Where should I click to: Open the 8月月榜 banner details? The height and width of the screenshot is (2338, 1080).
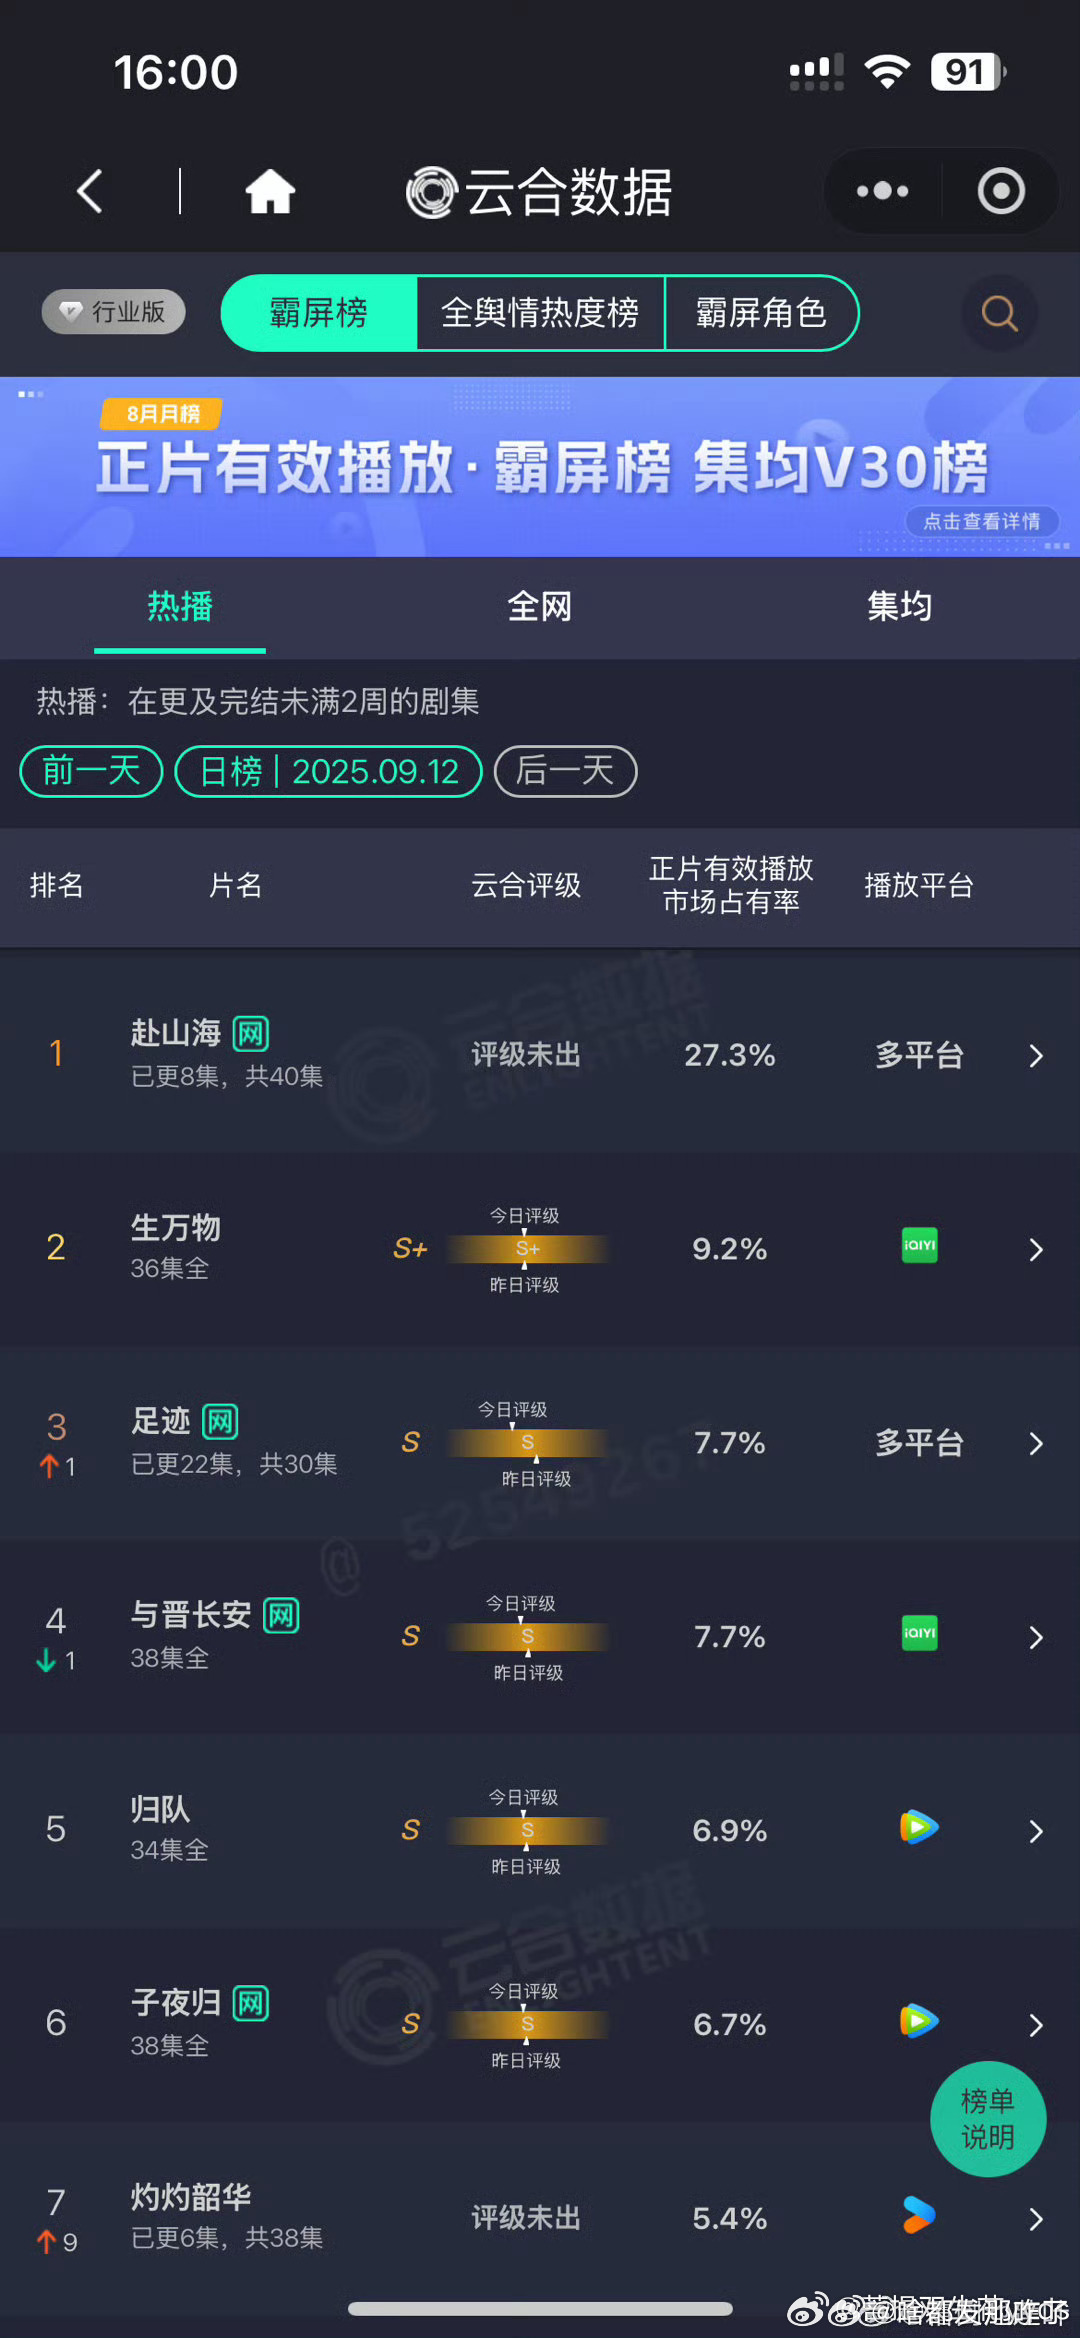point(540,466)
